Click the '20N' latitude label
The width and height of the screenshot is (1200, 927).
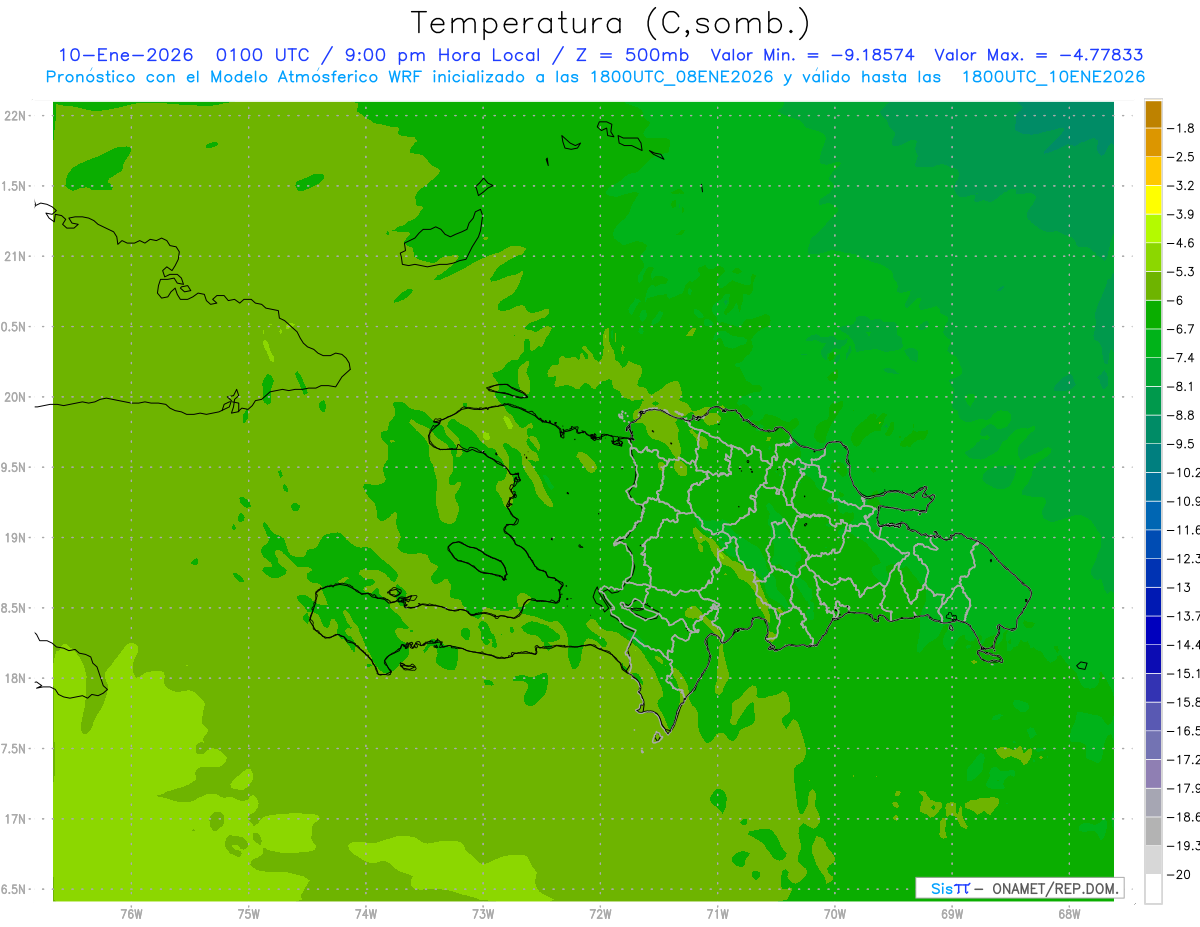pyautogui.click(x=16, y=397)
